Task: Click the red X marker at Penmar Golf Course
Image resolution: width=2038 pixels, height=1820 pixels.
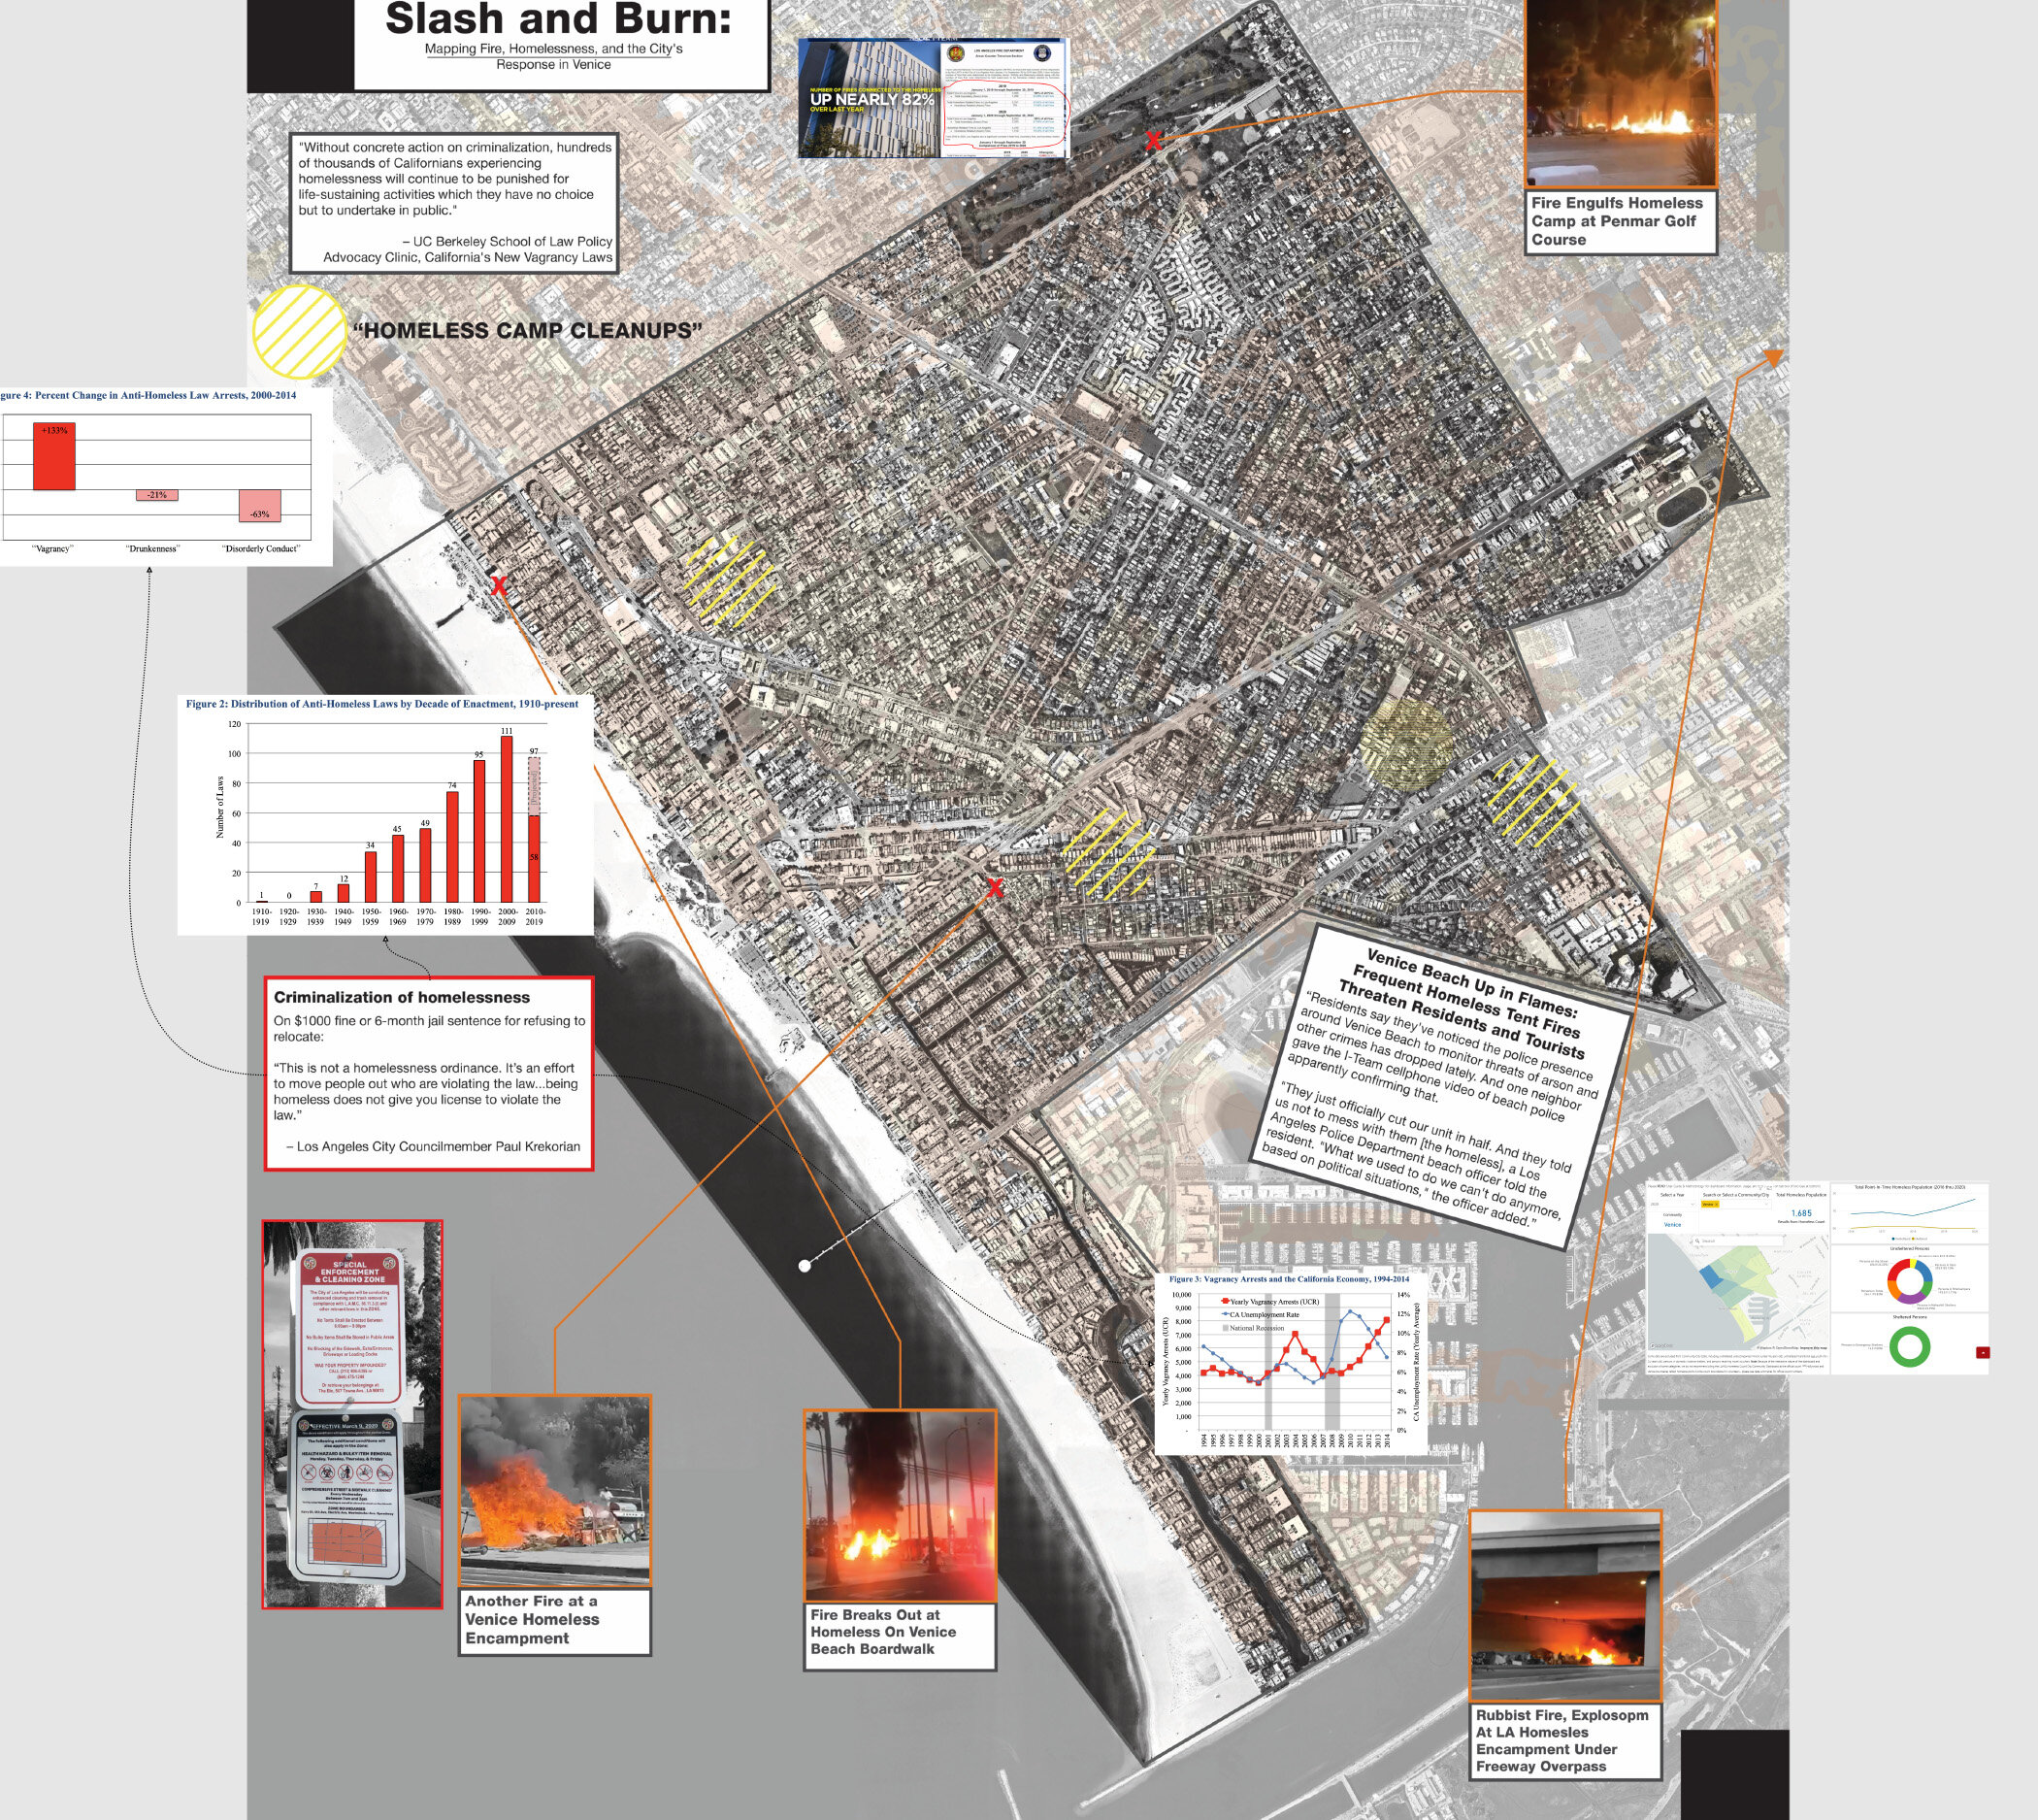Action: (x=1153, y=141)
